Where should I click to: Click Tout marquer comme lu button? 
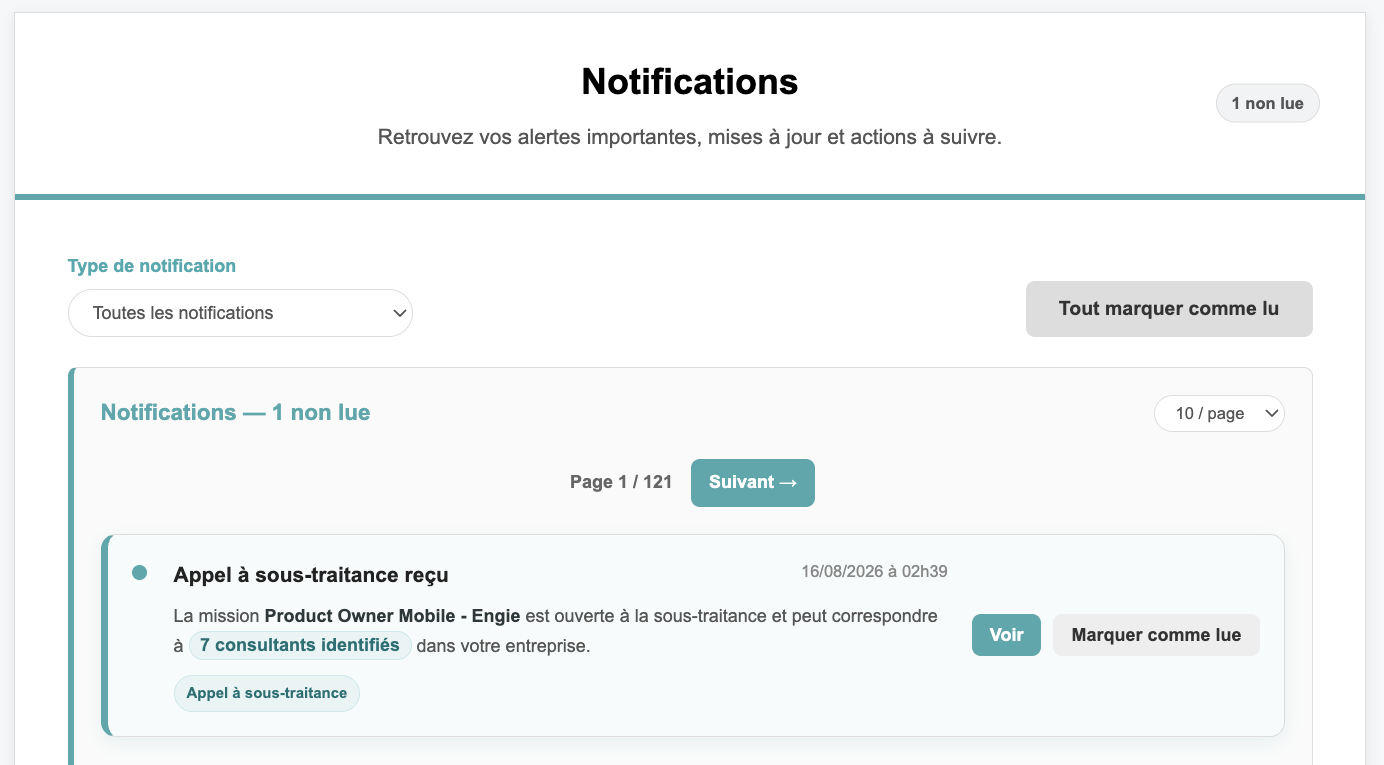1169,309
